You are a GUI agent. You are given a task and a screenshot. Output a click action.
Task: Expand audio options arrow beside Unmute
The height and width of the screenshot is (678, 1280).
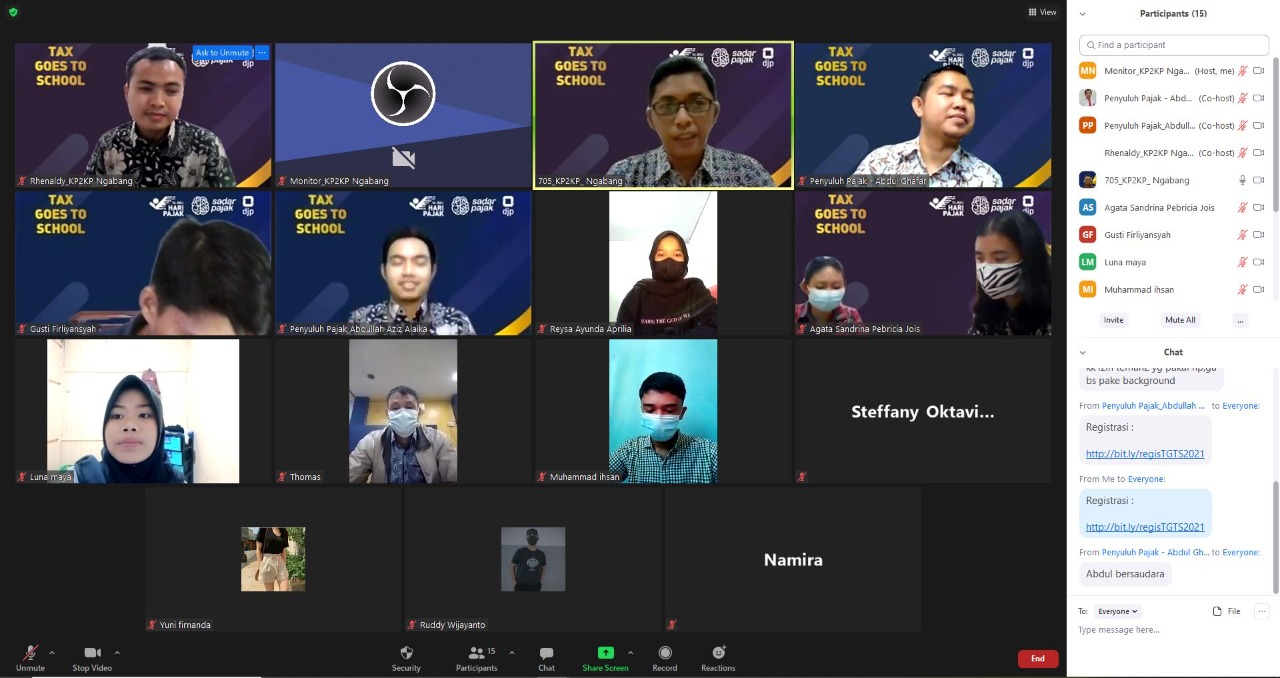coord(52,653)
